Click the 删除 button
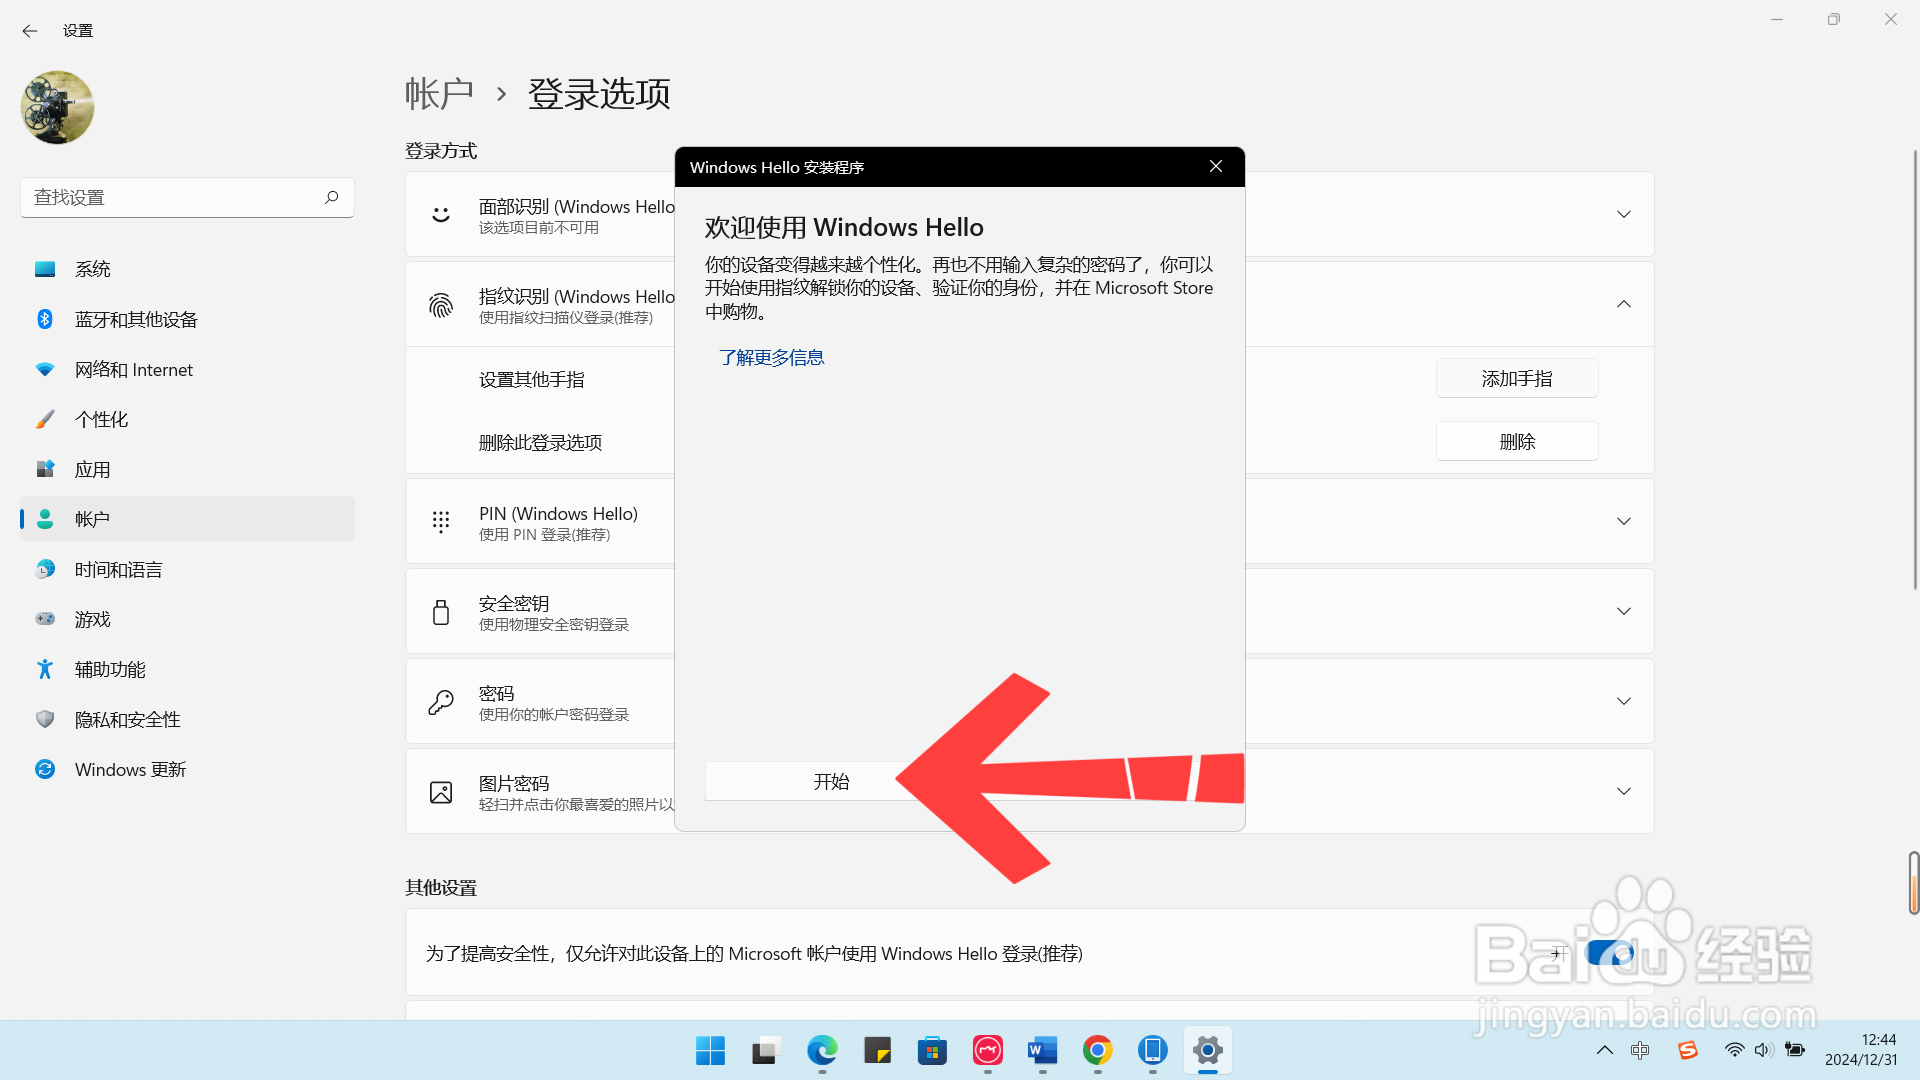1920x1080 pixels. coord(1517,442)
